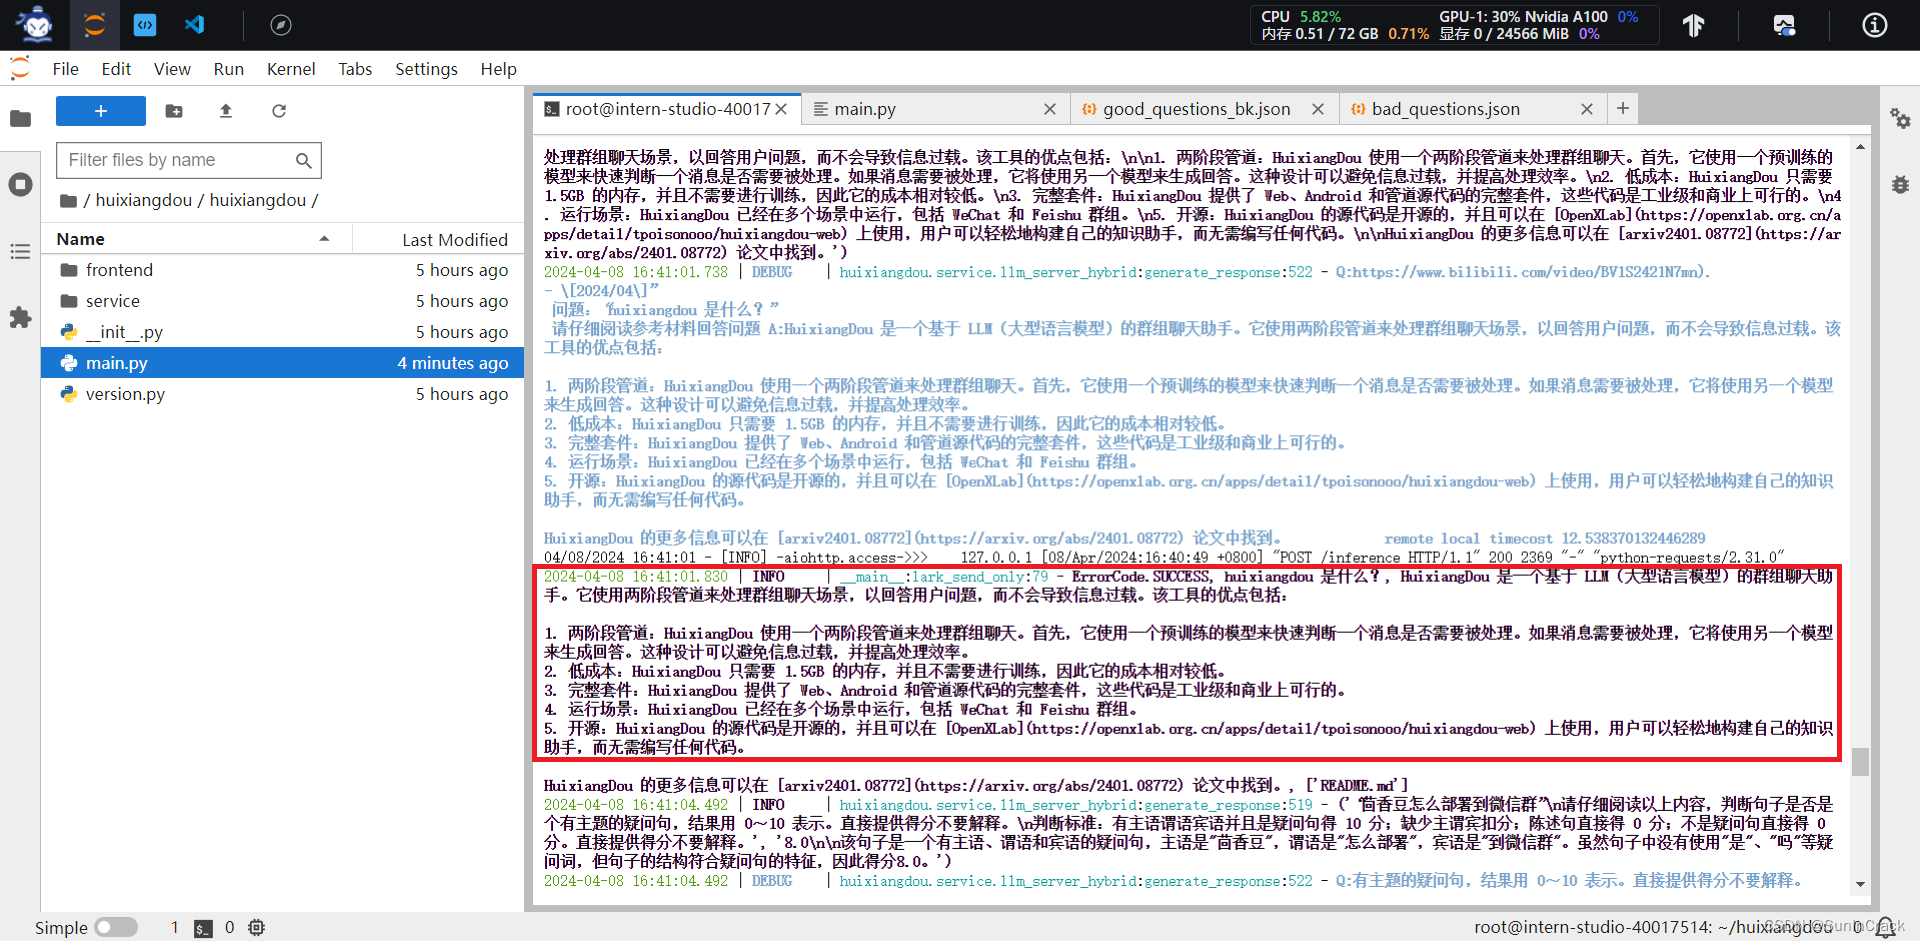Viewport: 1920px width, 941px height.
Task: Open the debugger bug icon
Action: [x=1900, y=185]
